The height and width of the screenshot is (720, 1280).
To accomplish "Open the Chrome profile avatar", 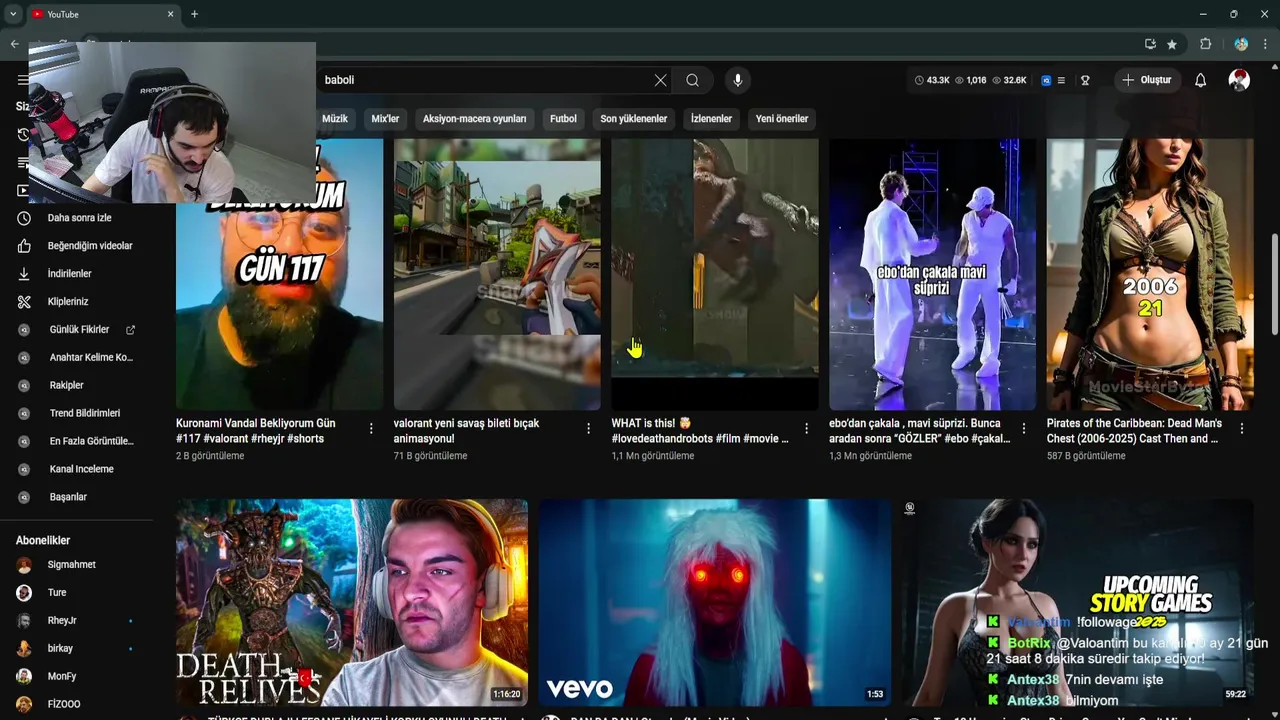I will click(x=1241, y=44).
